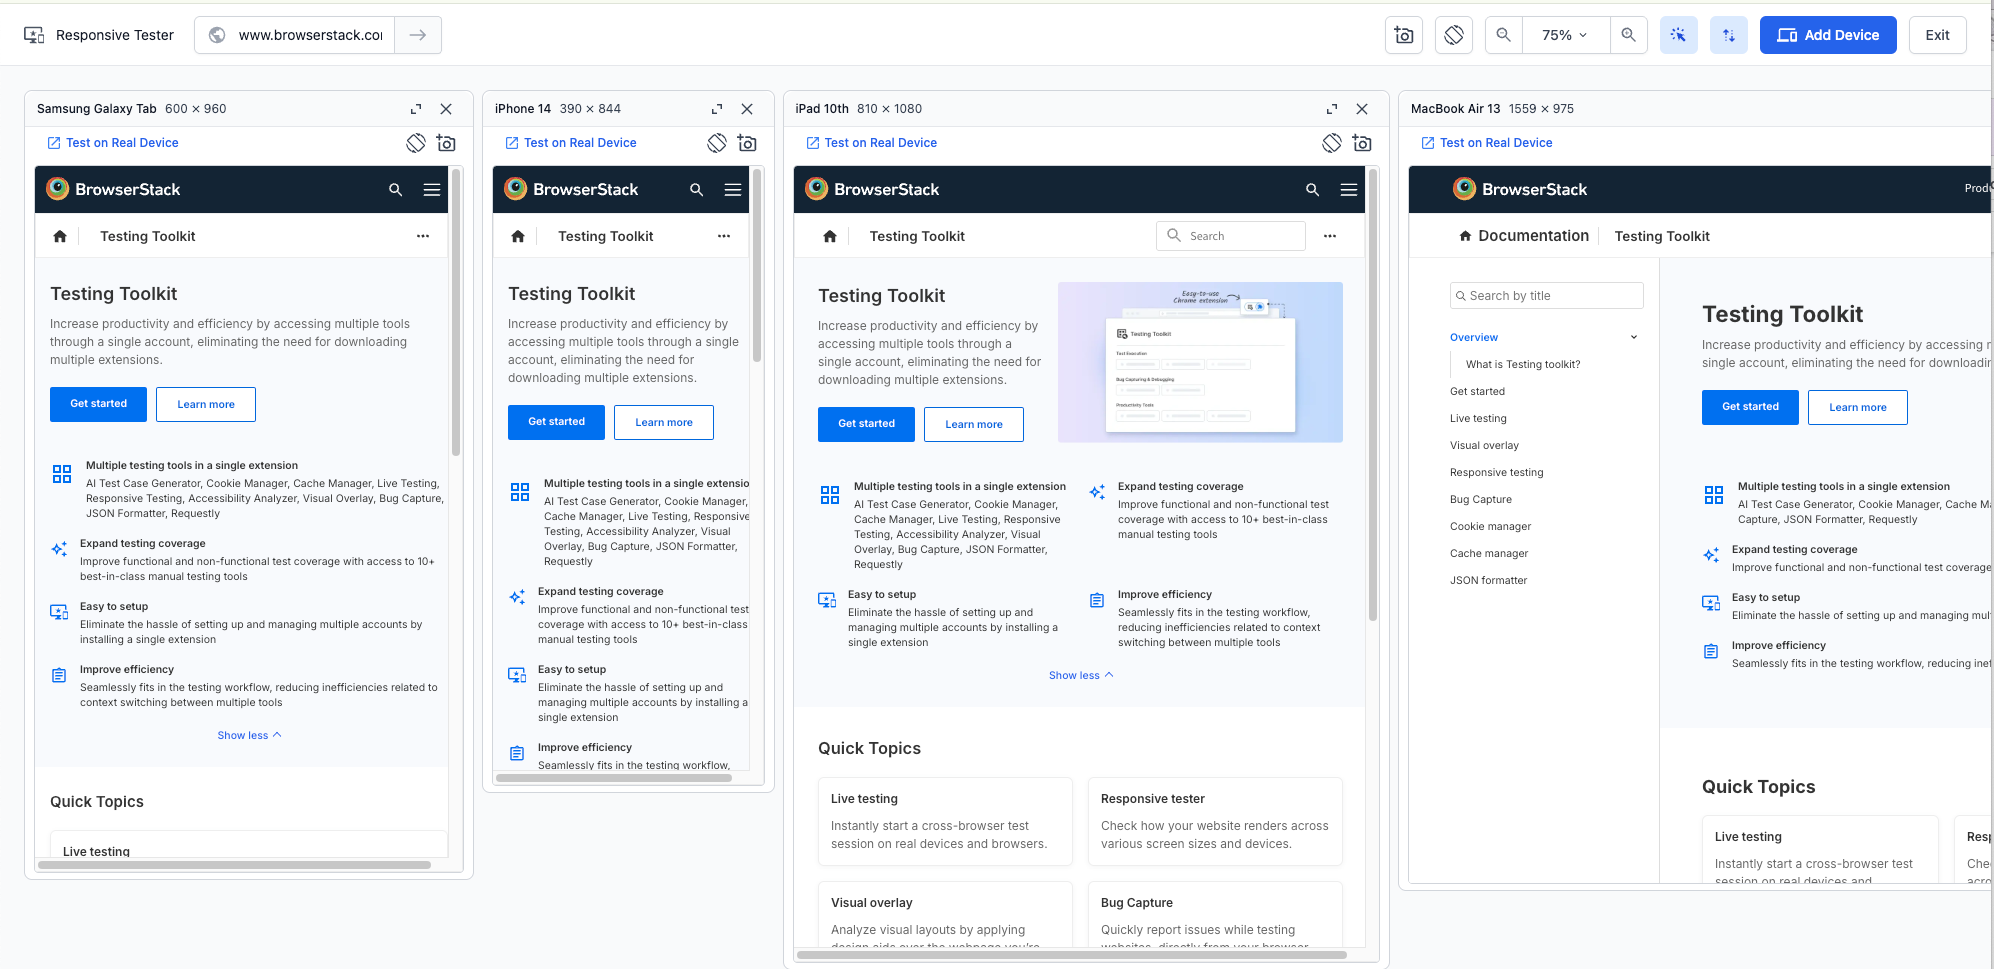Screen dimensions: 1994x969
Task: Click the search icon in the iPad navbar
Action: [x=1312, y=189]
